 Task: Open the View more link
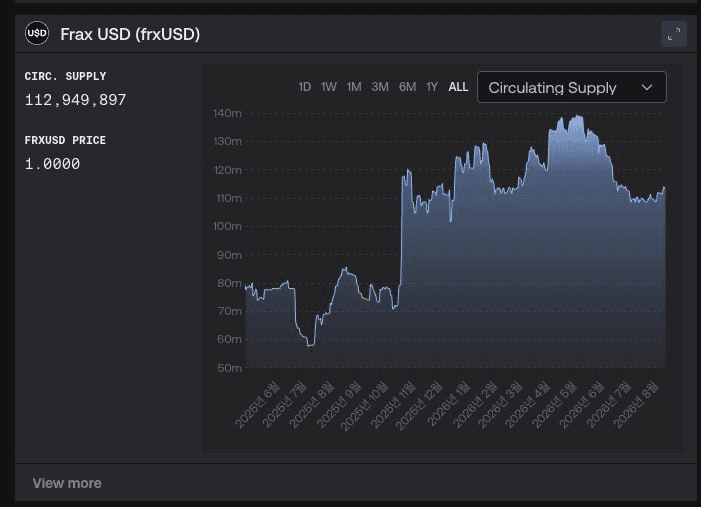tap(67, 483)
